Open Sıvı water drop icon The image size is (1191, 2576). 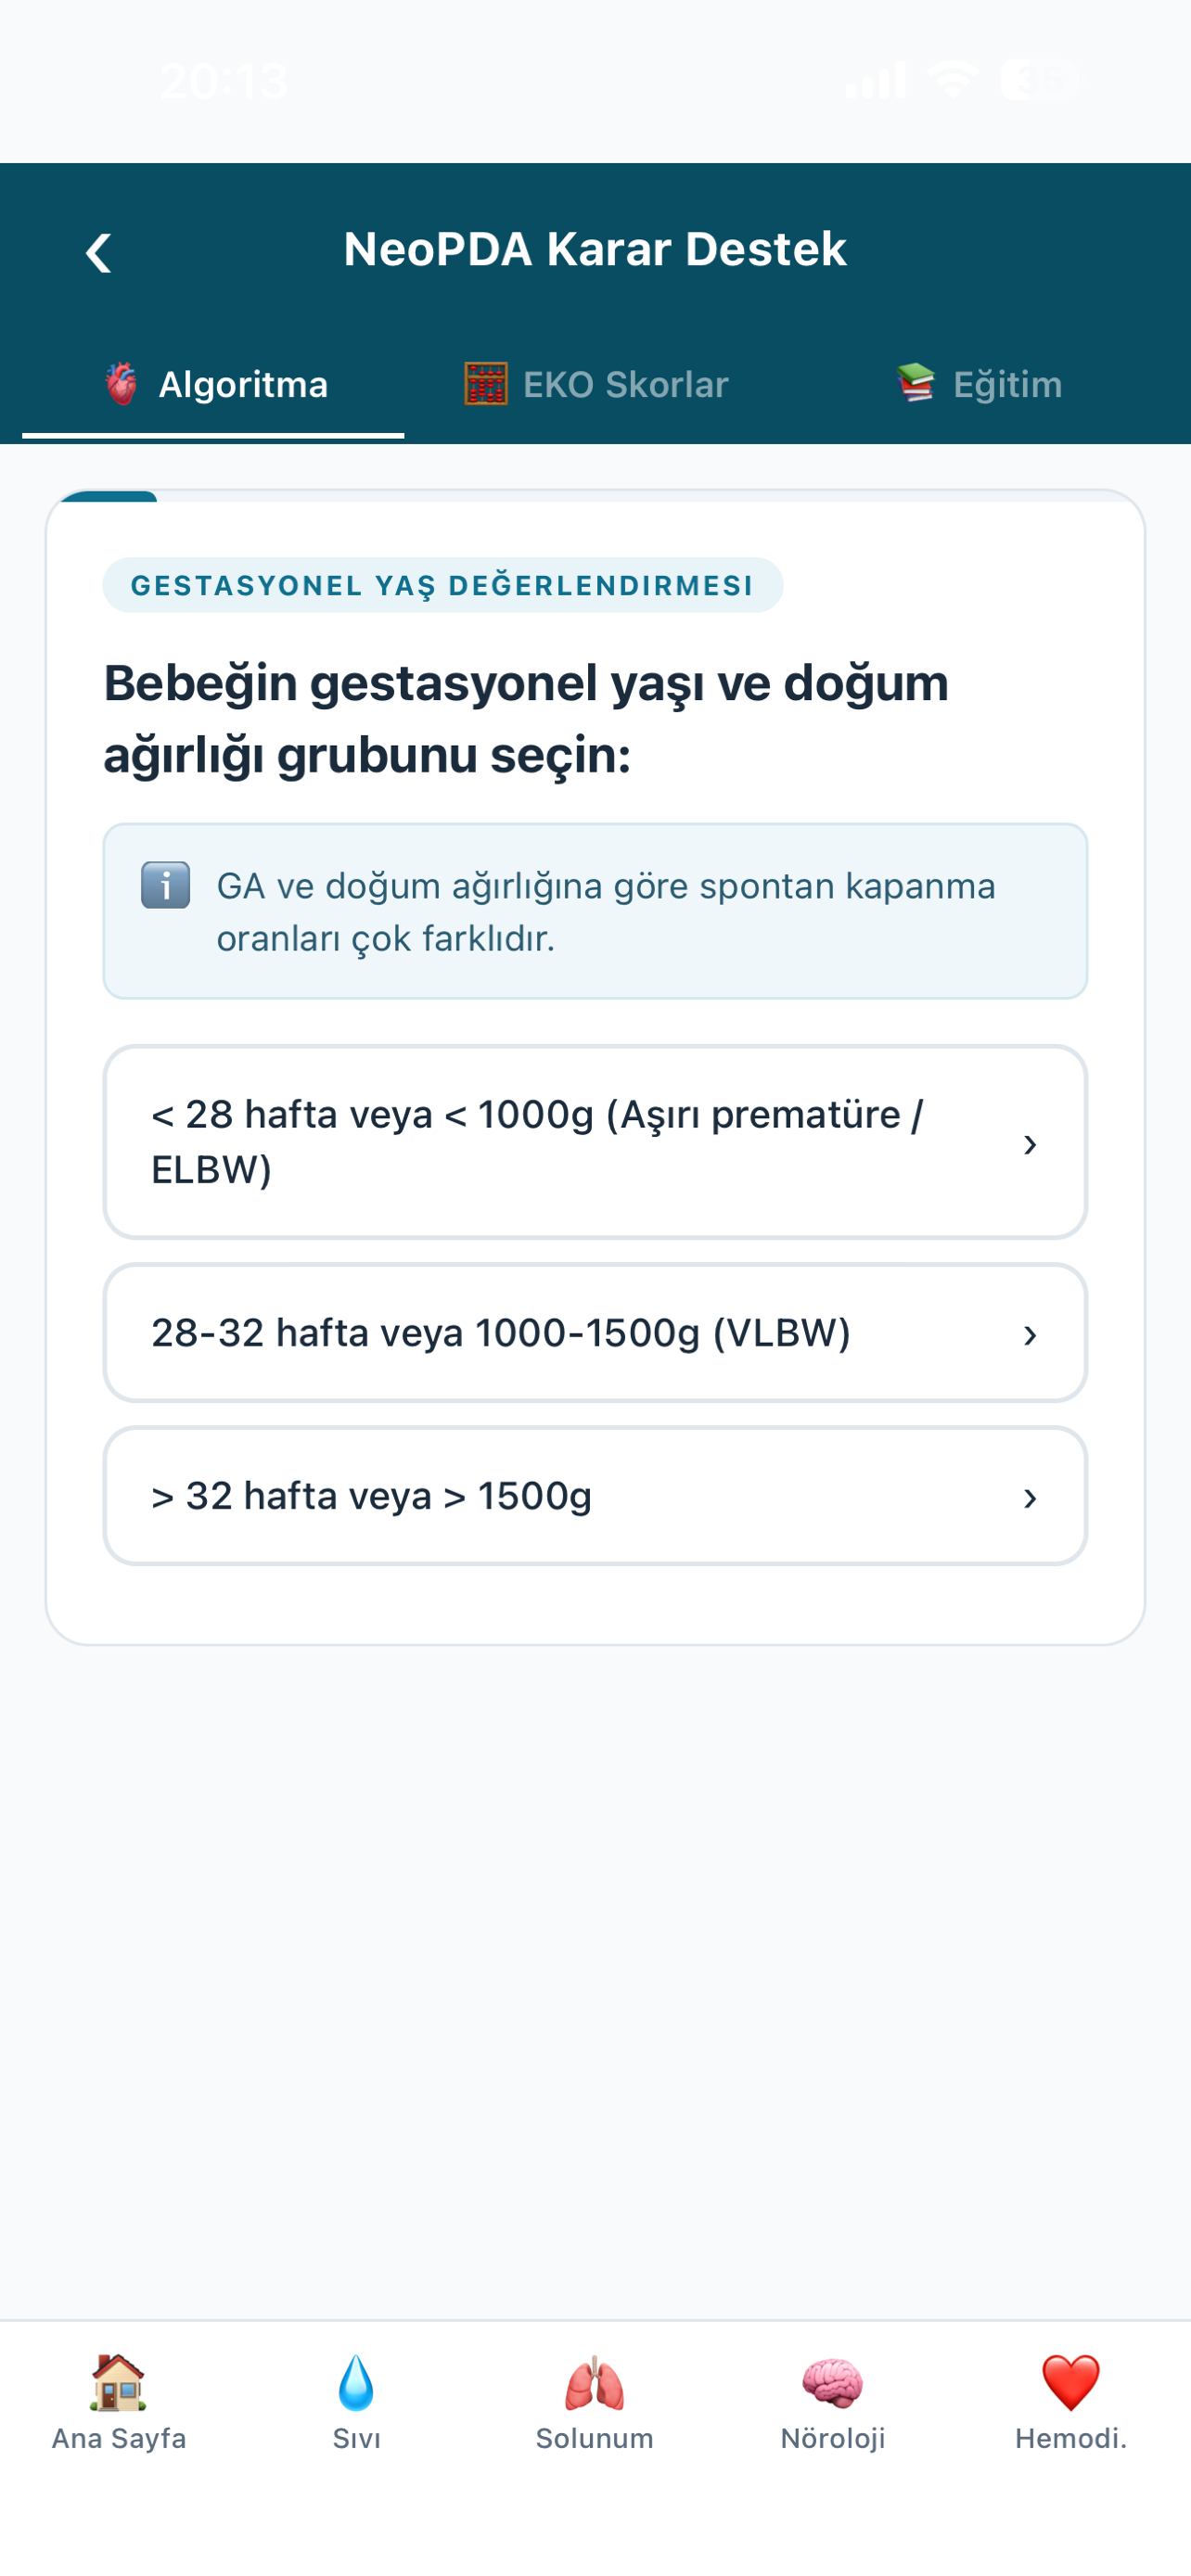pos(356,2381)
